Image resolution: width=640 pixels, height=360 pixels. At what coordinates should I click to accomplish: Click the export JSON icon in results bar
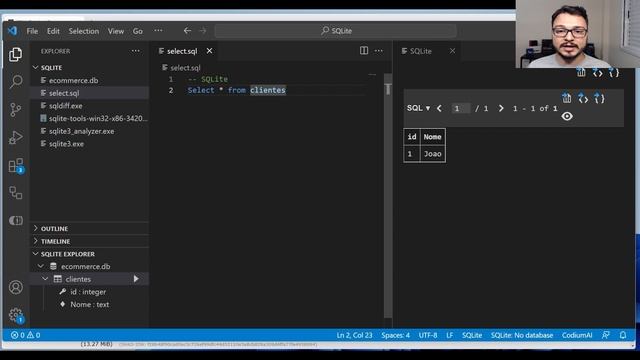(599, 98)
